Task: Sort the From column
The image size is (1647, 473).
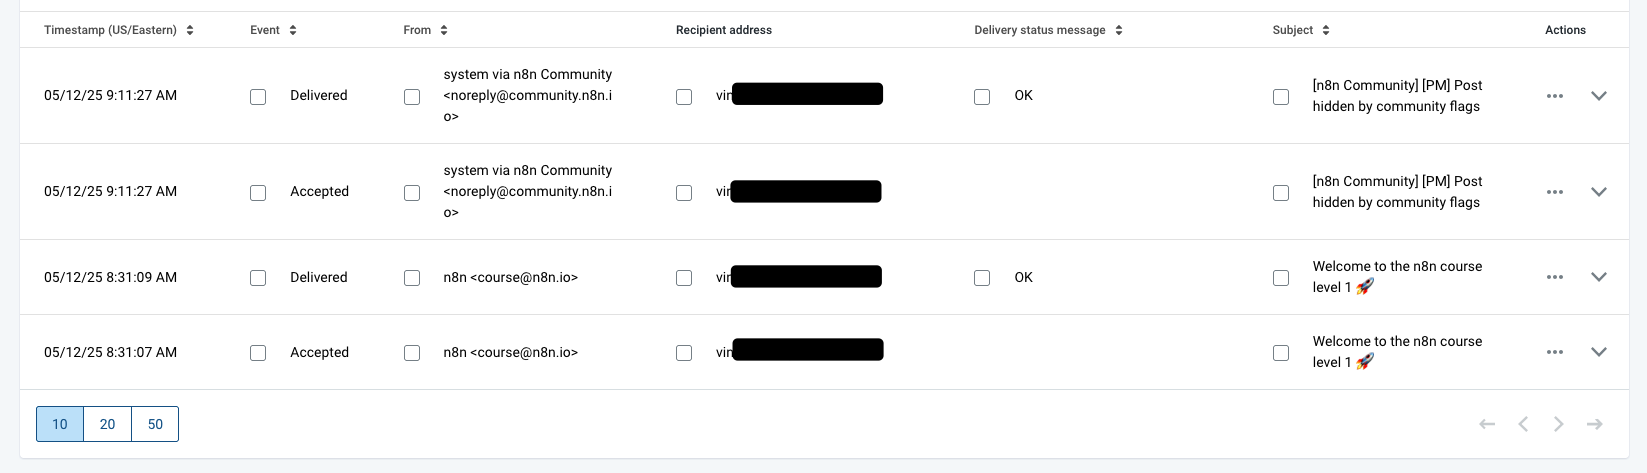Action: pos(444,30)
